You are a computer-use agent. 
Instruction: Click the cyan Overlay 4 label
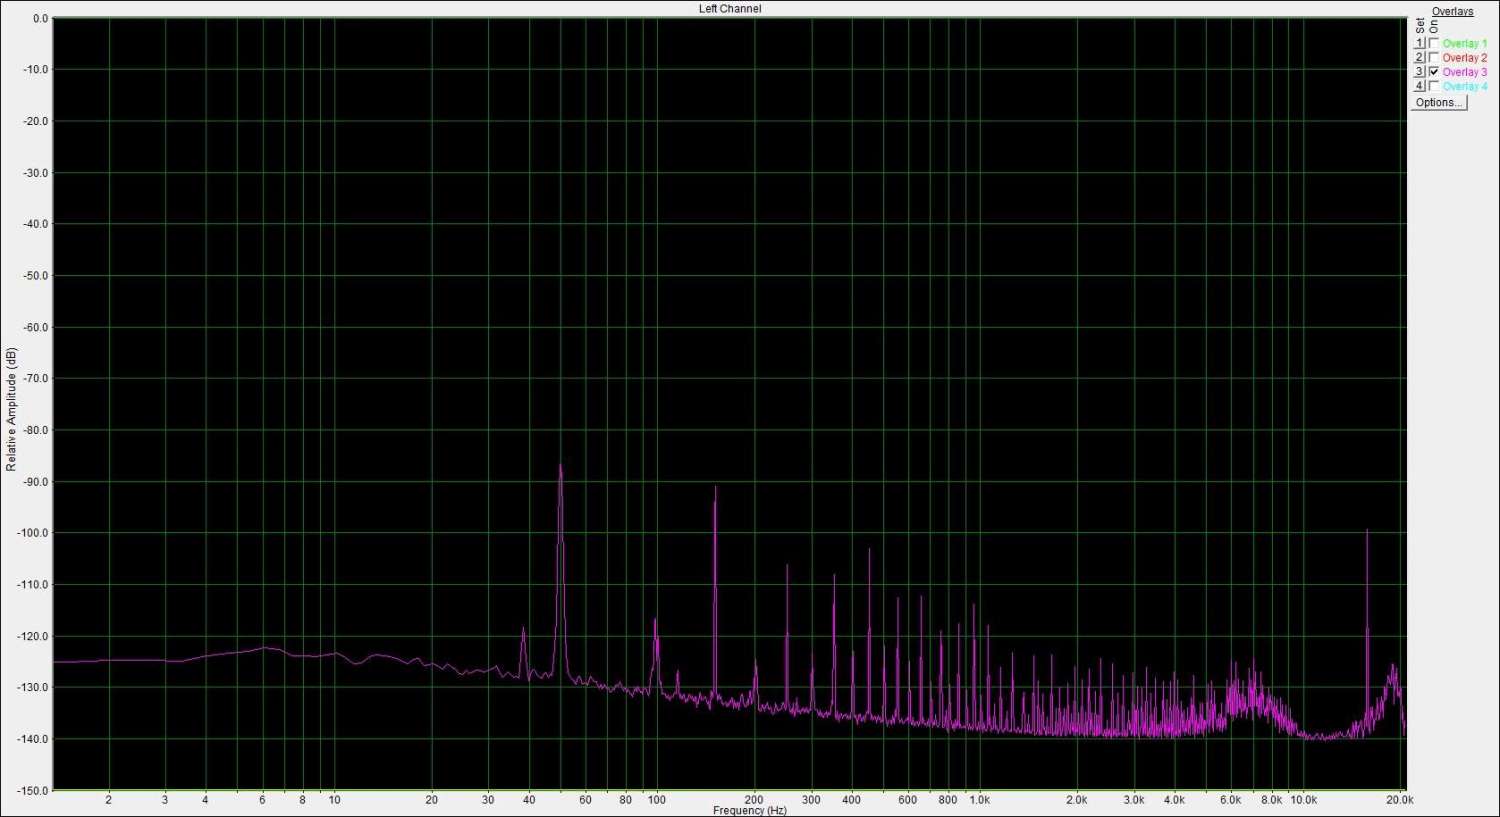tap(1464, 87)
